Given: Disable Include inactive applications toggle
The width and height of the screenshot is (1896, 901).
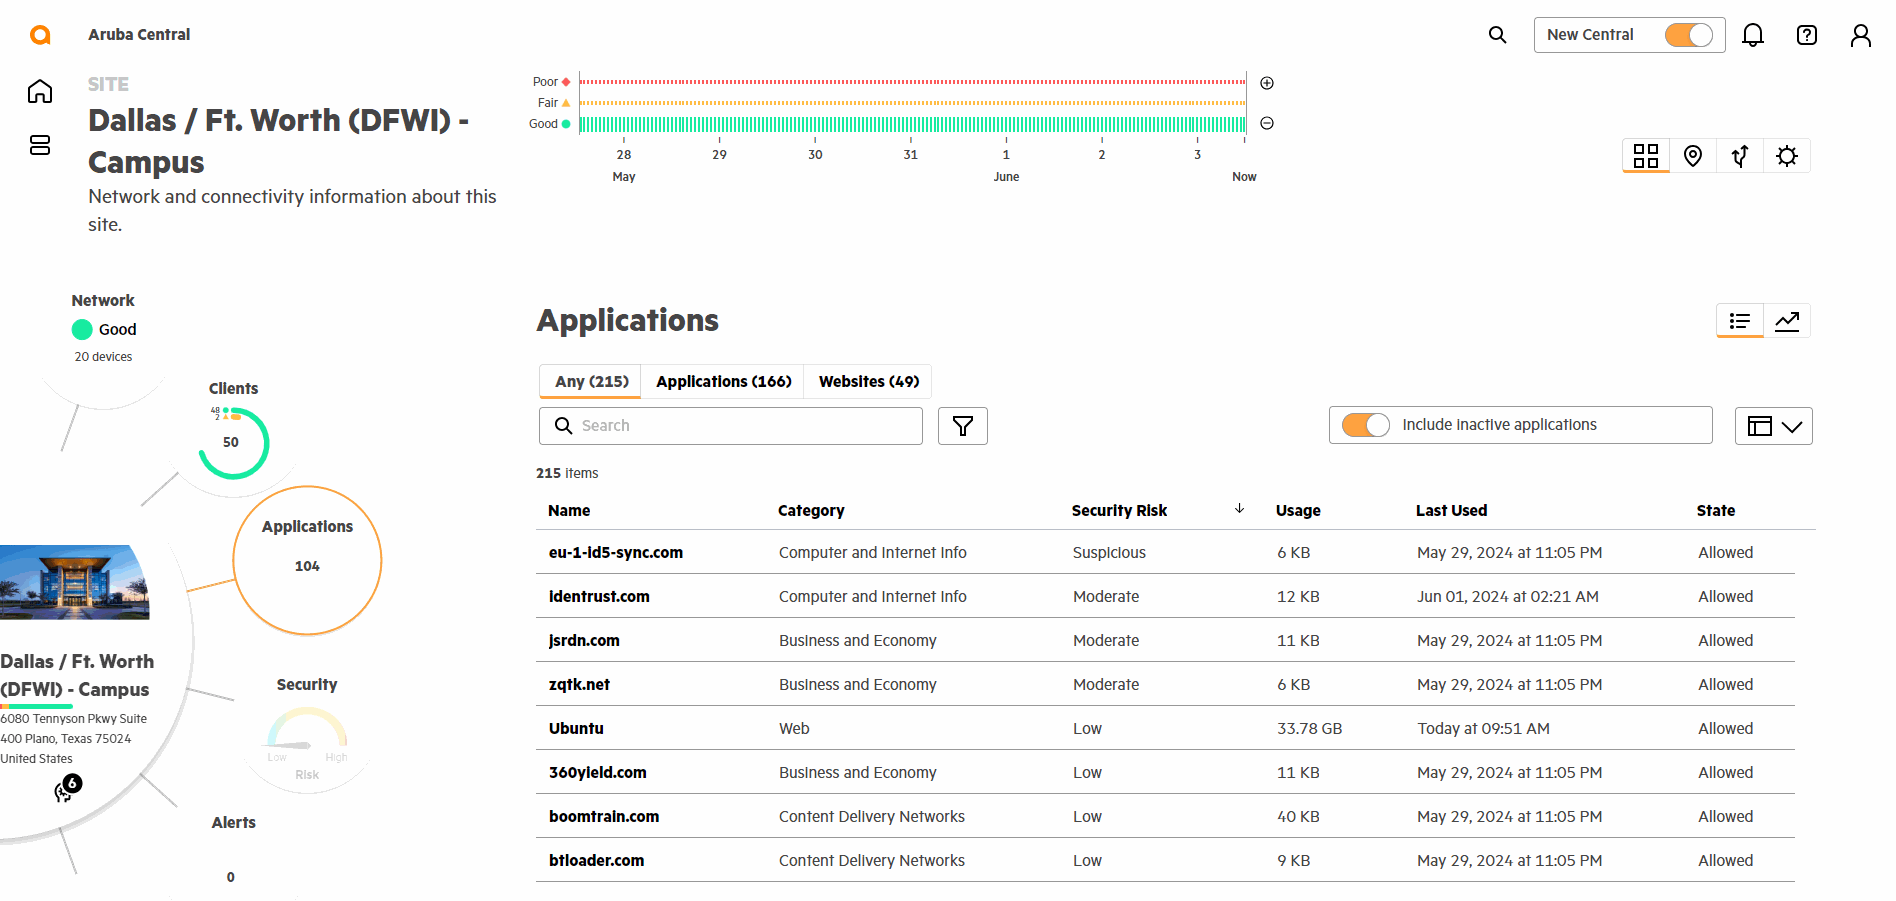Looking at the screenshot, I should coord(1365,425).
